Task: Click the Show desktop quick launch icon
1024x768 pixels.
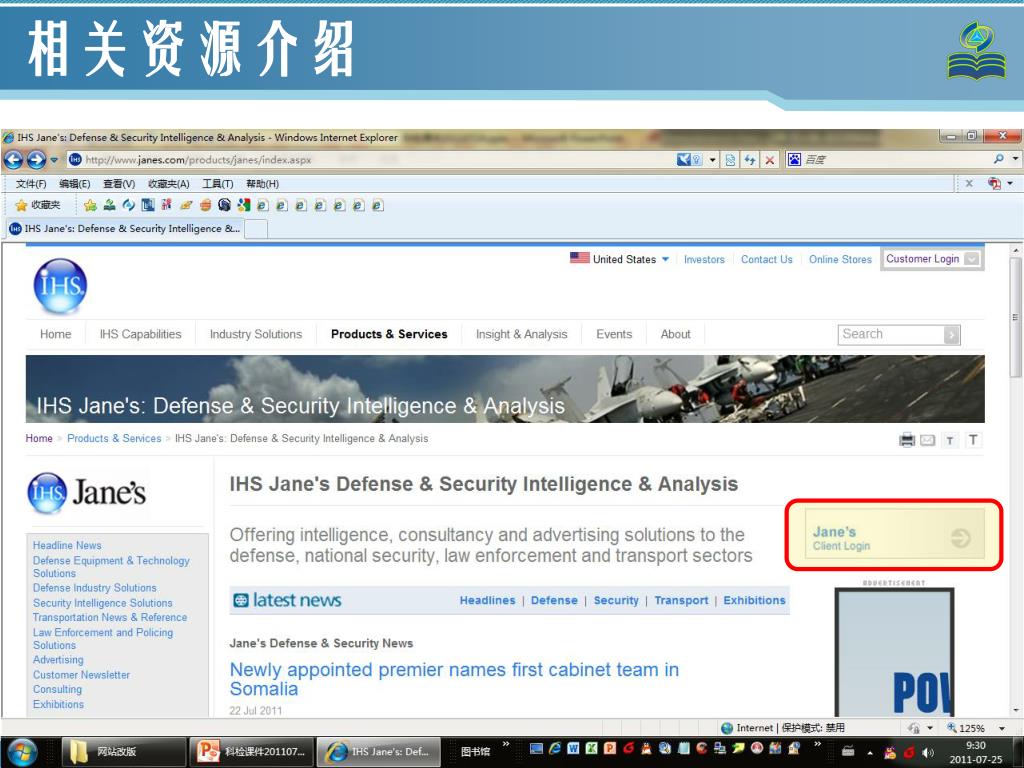Action: pyautogui.click(x=536, y=749)
